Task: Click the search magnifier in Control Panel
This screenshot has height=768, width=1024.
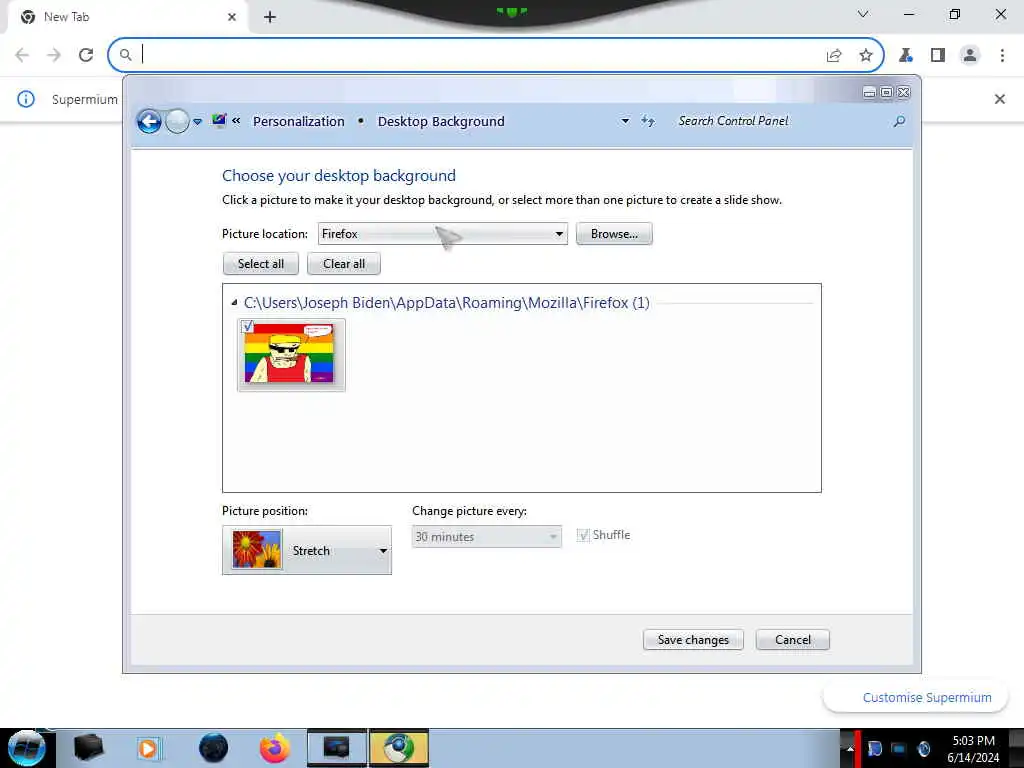Action: 899,121
